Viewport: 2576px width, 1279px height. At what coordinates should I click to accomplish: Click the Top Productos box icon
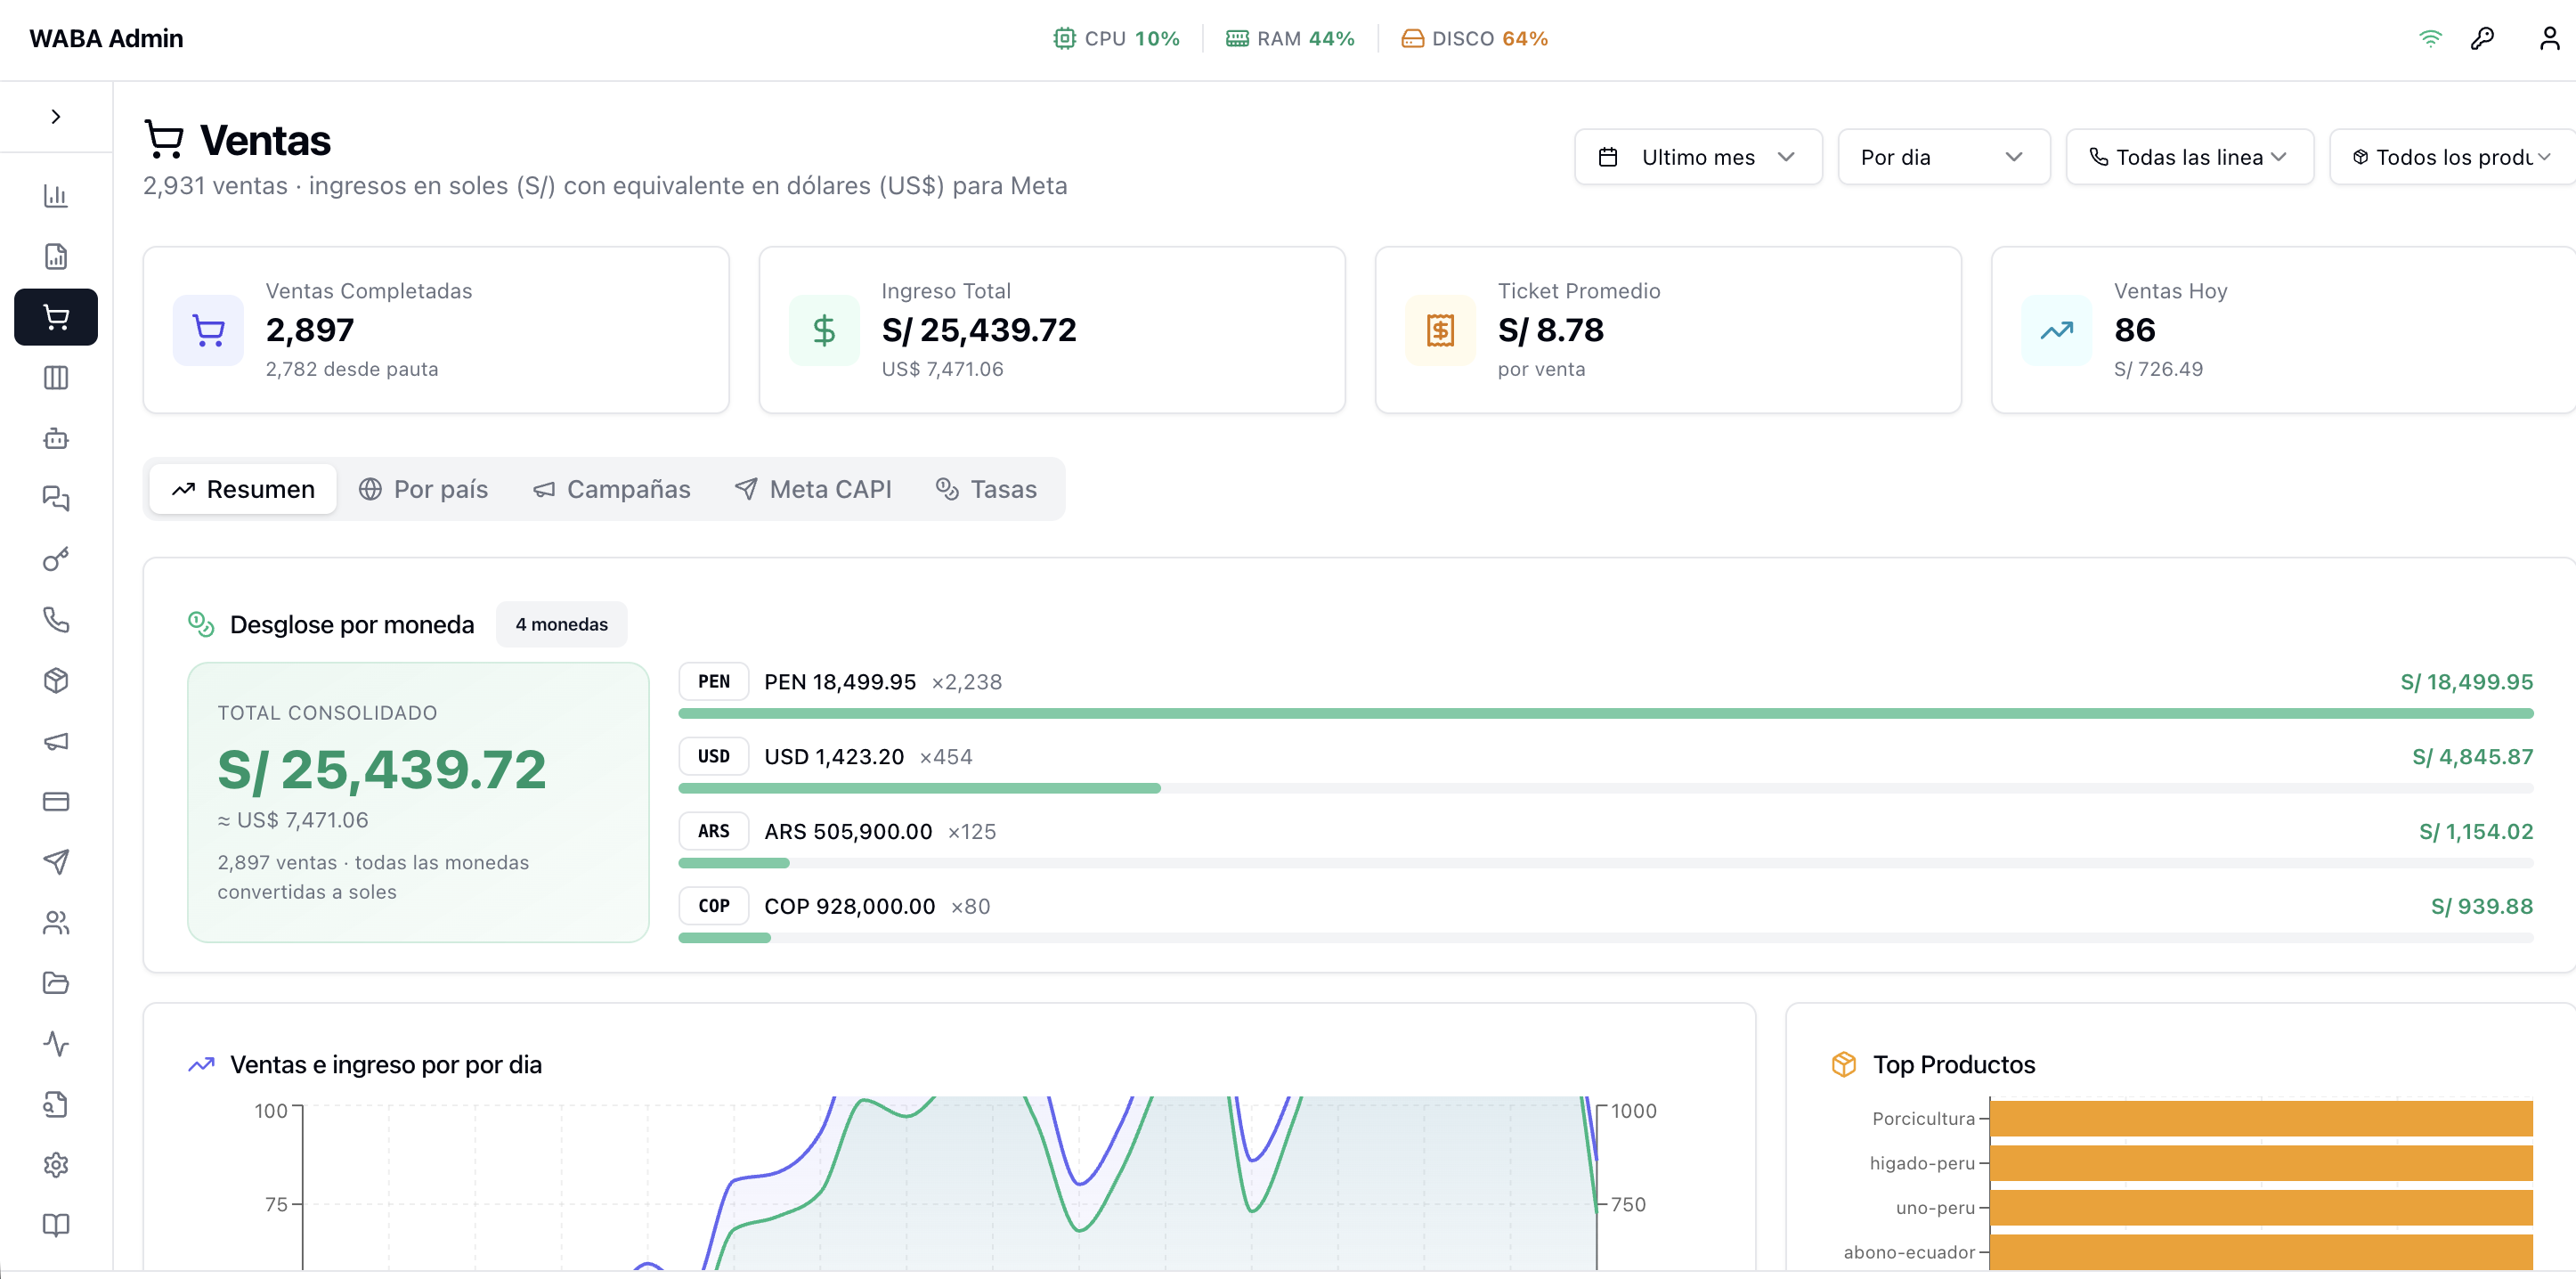point(1844,1064)
